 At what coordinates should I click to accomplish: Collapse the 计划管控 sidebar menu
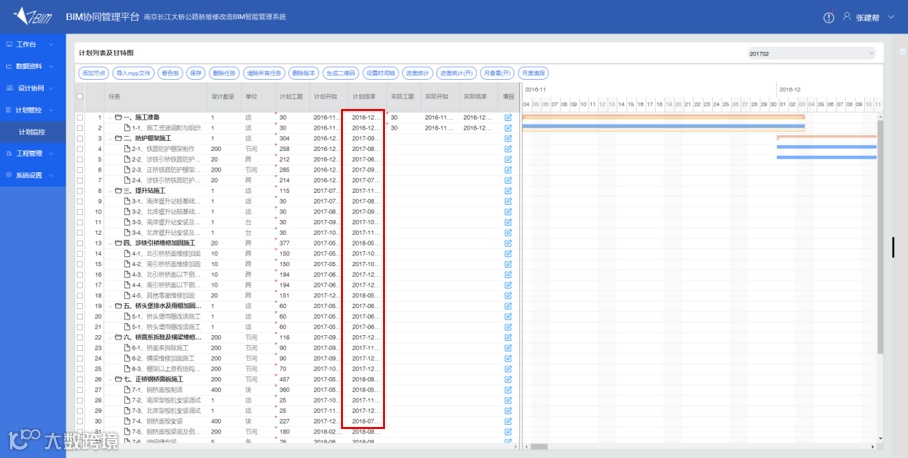point(33,110)
